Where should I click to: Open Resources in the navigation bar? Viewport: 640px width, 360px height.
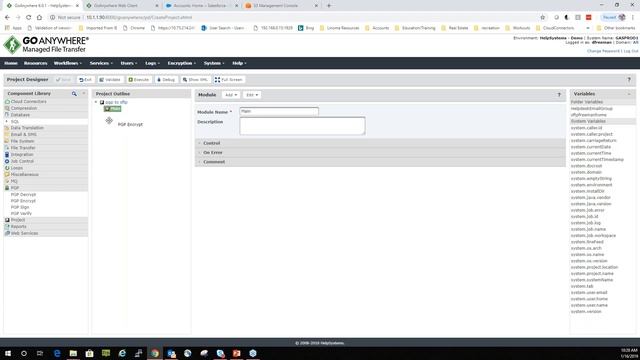[x=36, y=63]
